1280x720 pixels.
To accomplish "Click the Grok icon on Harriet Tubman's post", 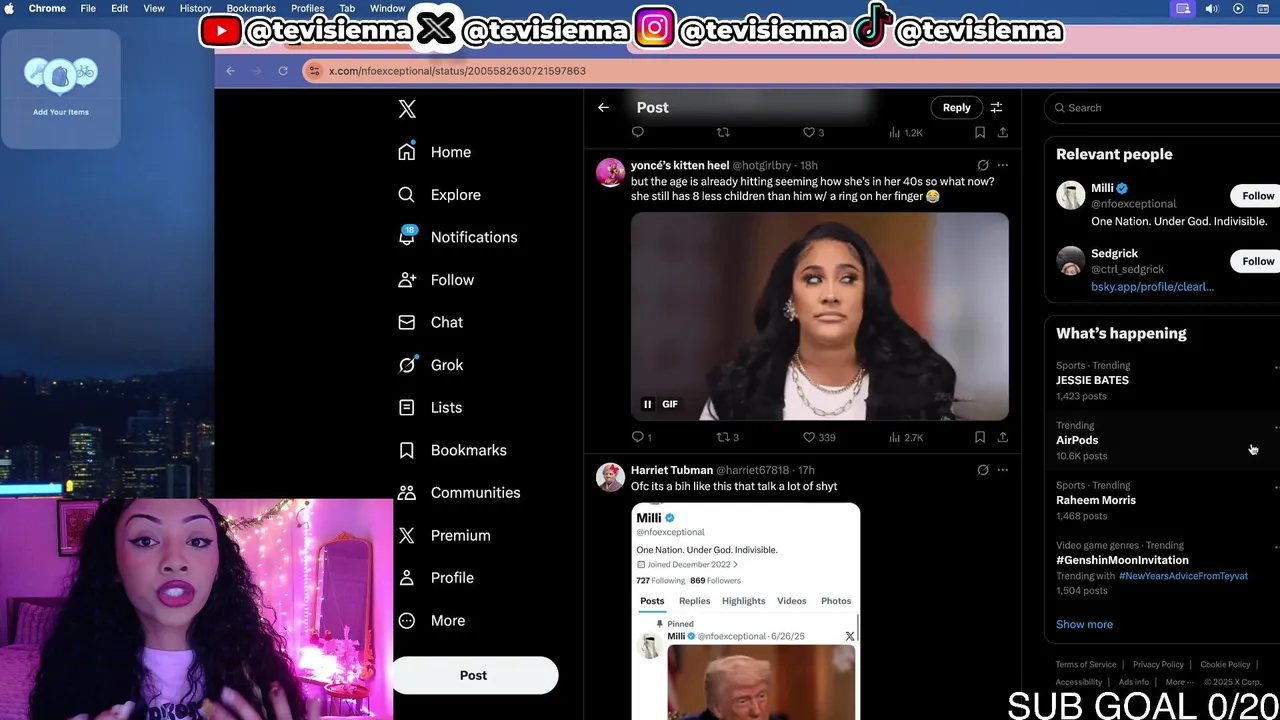I will [983, 470].
